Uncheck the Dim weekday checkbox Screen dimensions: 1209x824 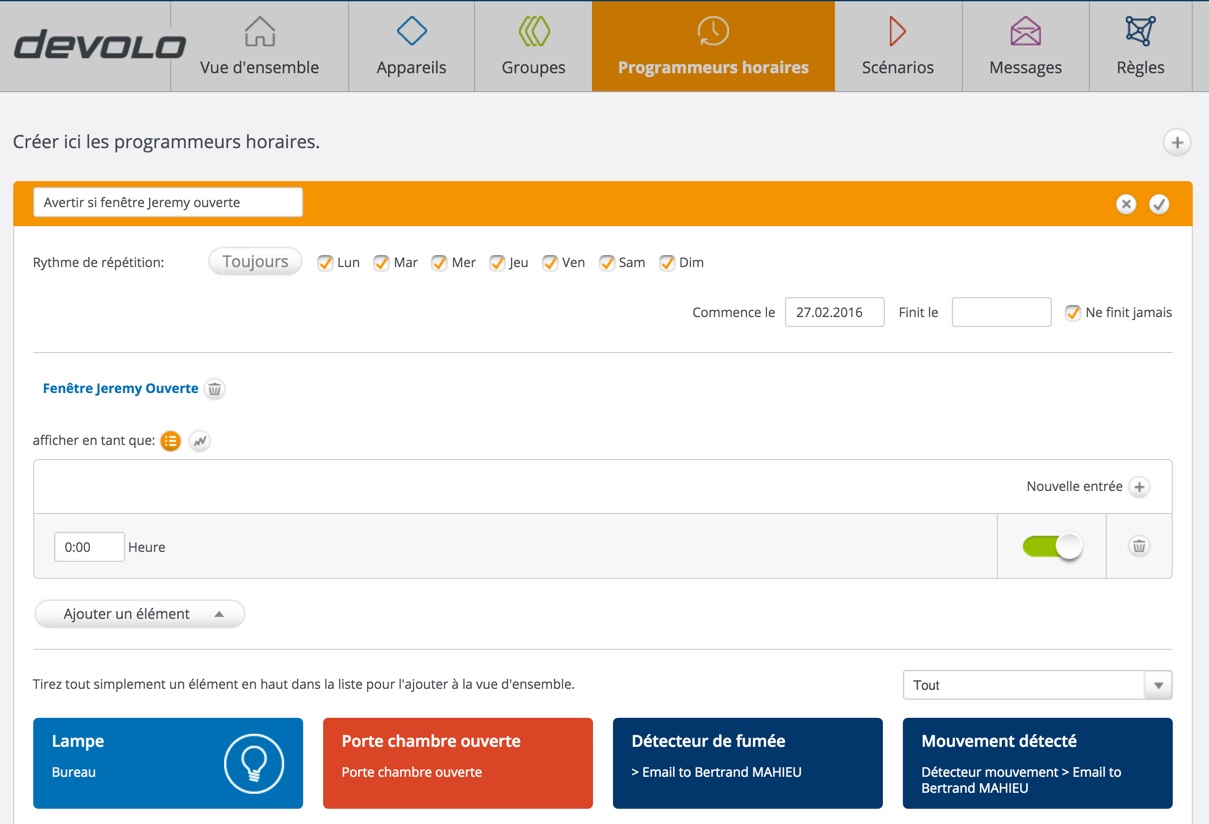click(x=667, y=263)
